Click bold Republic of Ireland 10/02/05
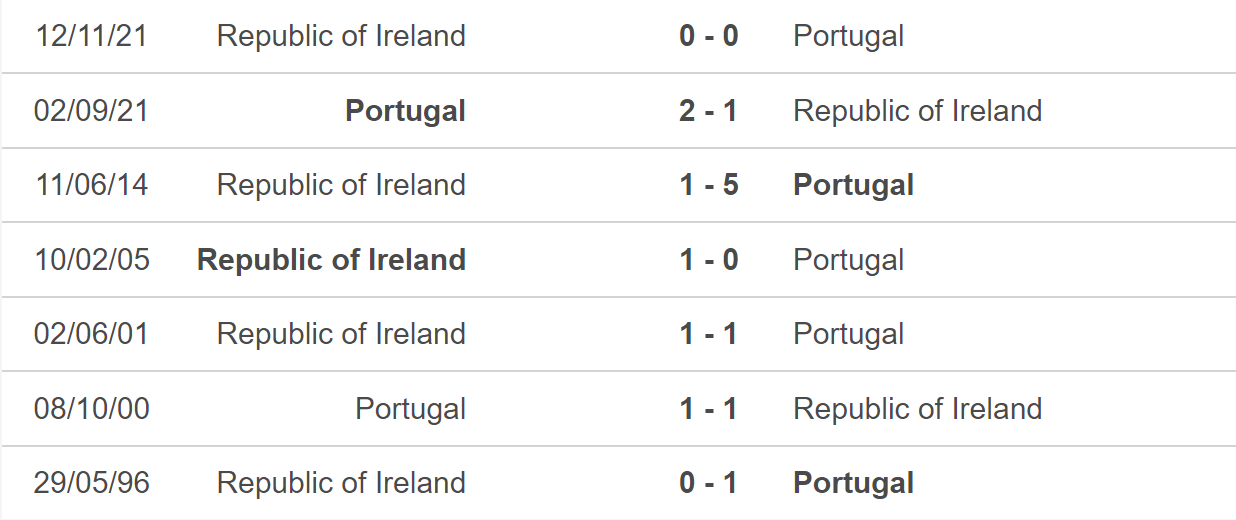The height and width of the screenshot is (520, 1236). (331, 260)
